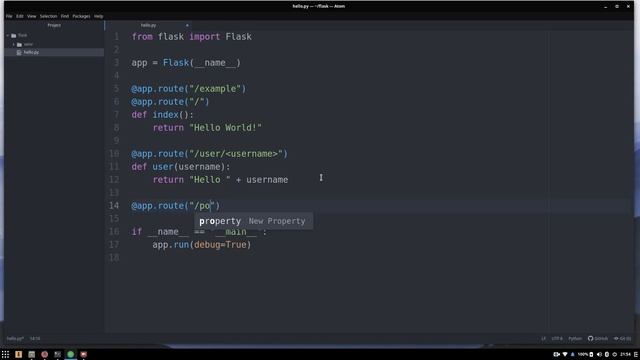Click the 'def user(username):' line

click(181, 167)
